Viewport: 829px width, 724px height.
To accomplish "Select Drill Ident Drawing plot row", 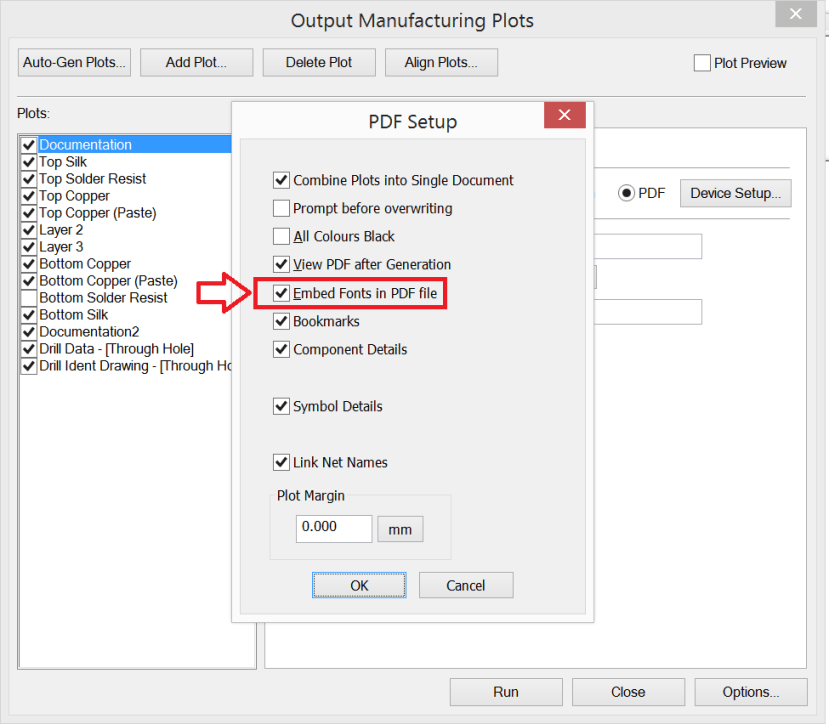I will pos(135,365).
